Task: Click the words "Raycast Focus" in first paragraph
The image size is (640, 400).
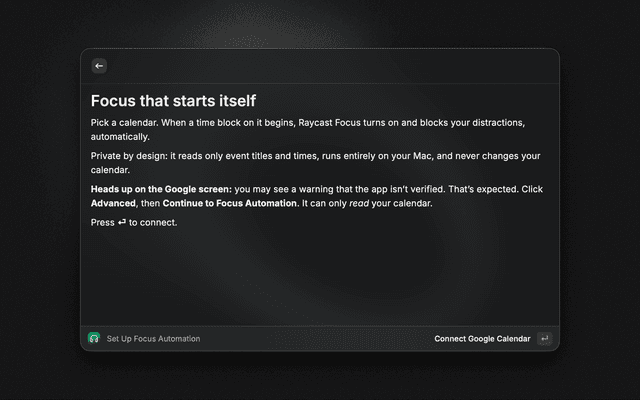Action: pyautogui.click(x=329, y=123)
